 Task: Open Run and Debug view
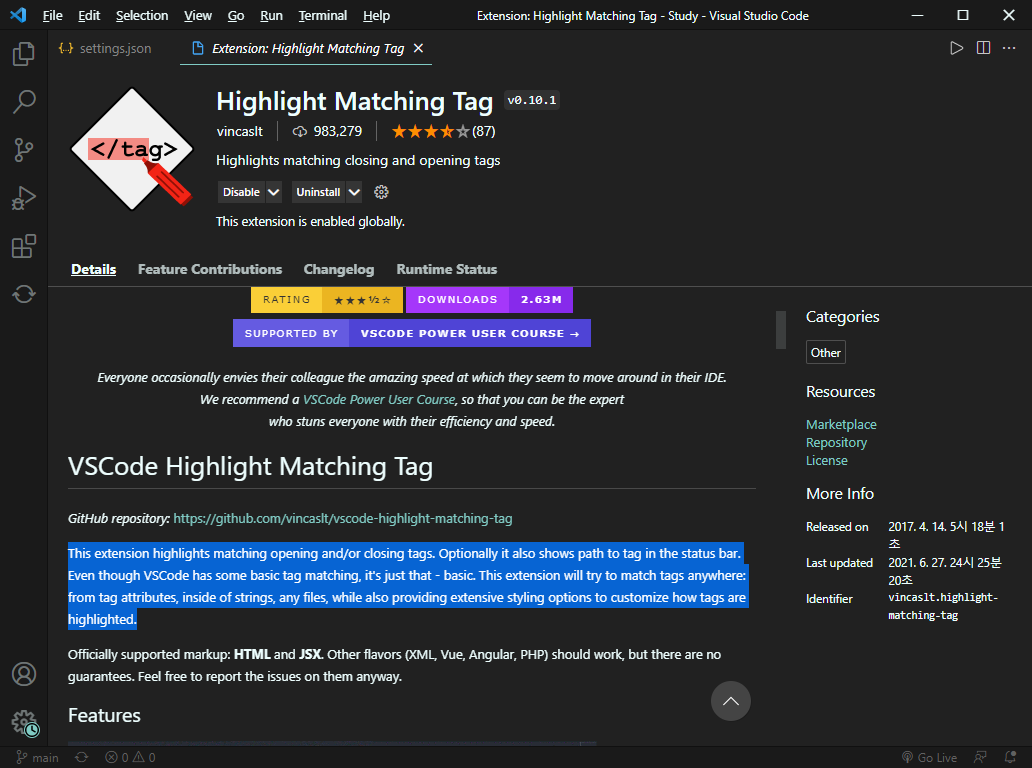pyautogui.click(x=24, y=198)
